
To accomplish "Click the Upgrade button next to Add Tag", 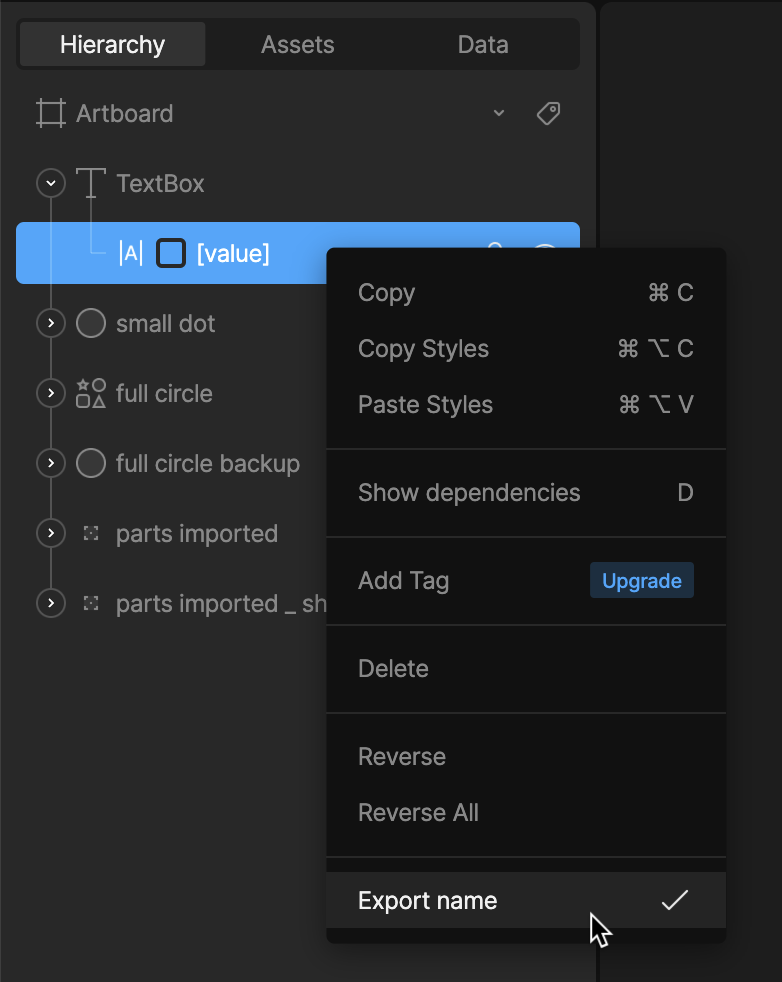I will click(641, 581).
